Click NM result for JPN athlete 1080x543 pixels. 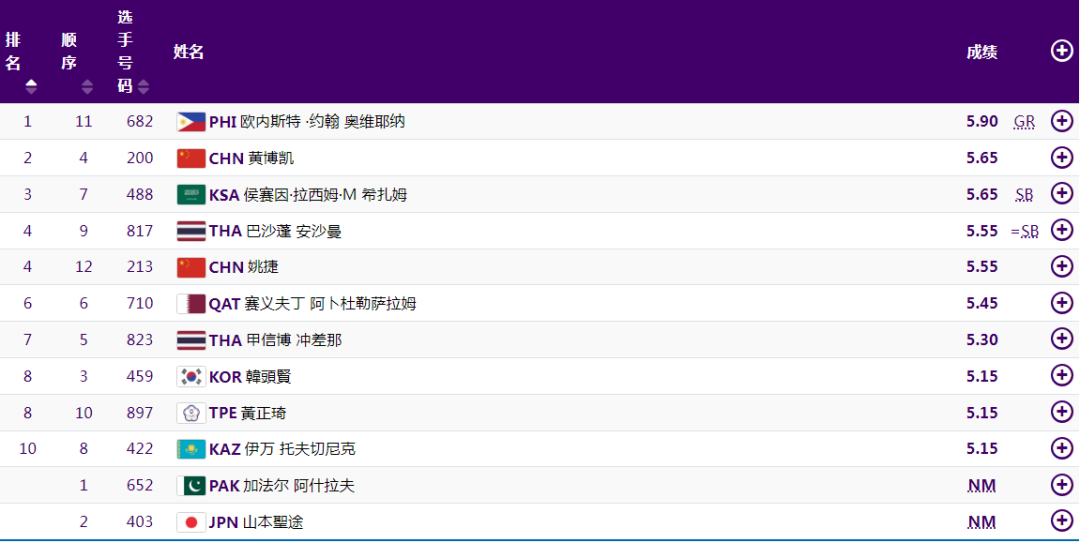(x=982, y=522)
